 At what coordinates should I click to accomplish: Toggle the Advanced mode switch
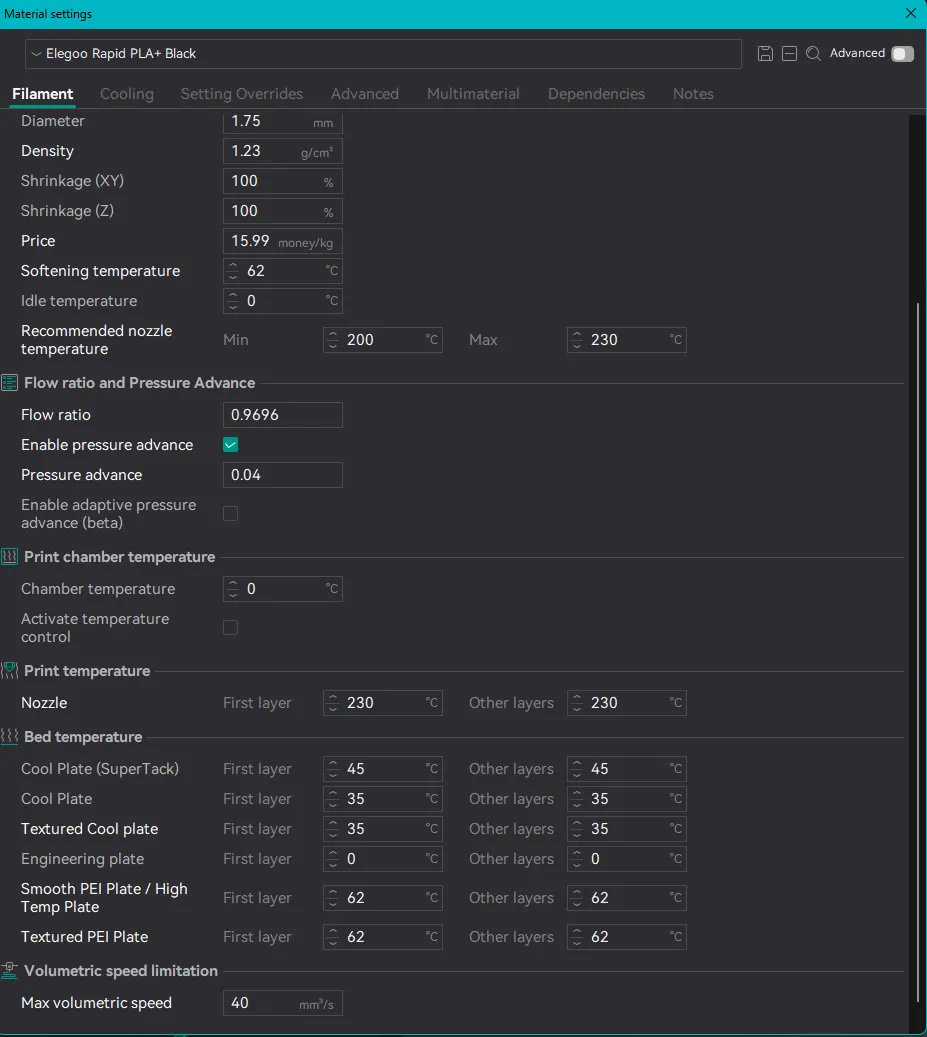[x=902, y=54]
